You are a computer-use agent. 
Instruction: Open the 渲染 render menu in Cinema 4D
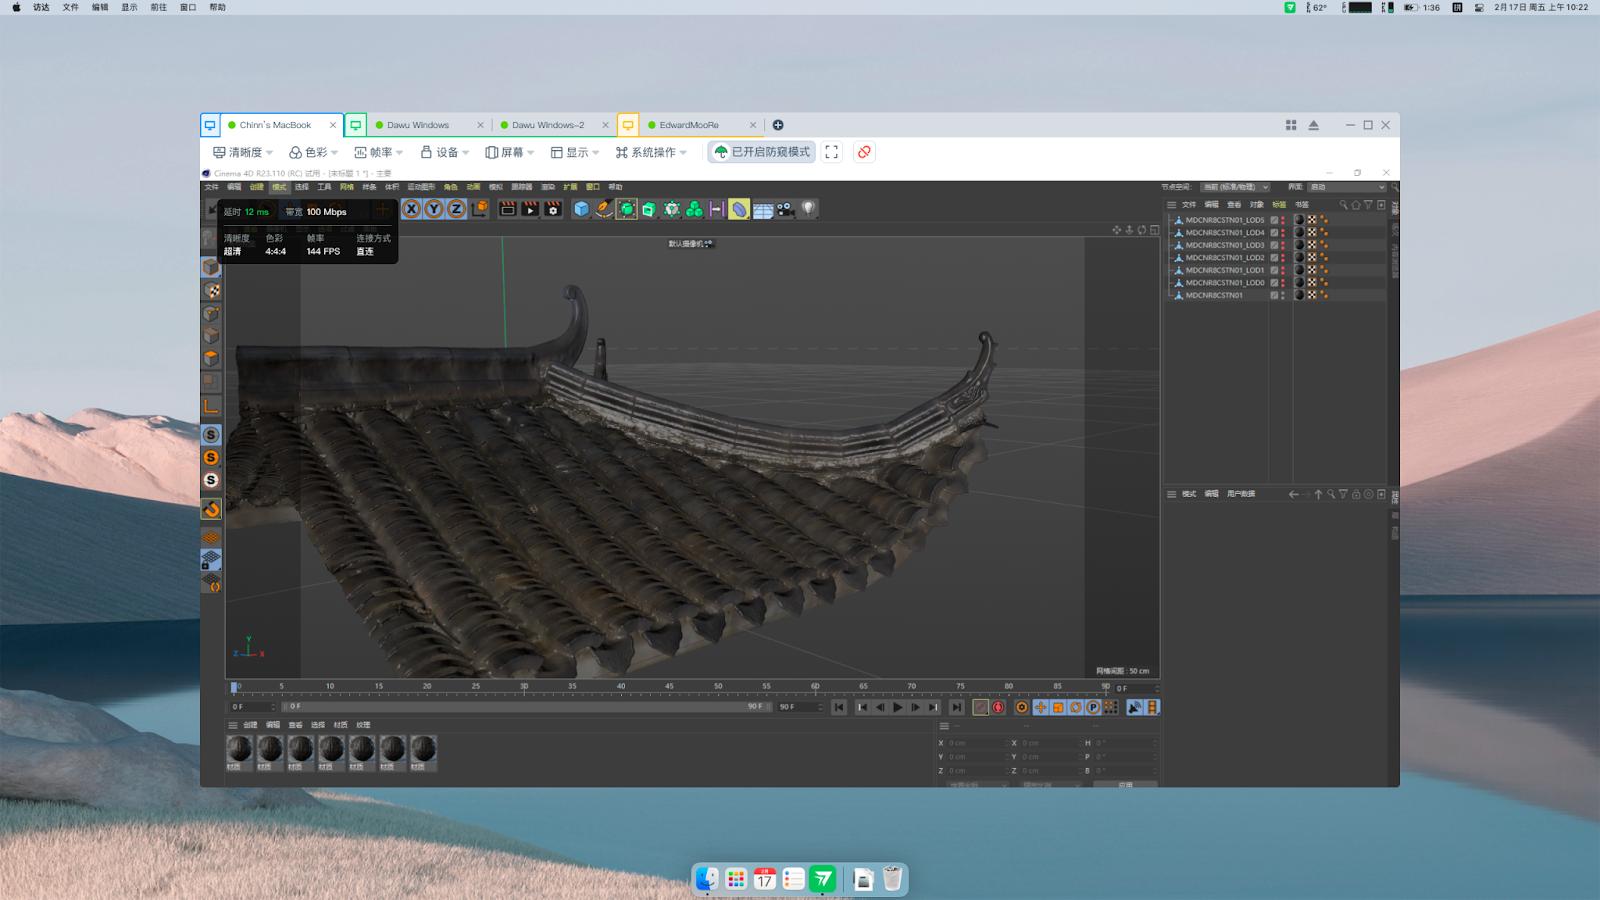tap(547, 187)
